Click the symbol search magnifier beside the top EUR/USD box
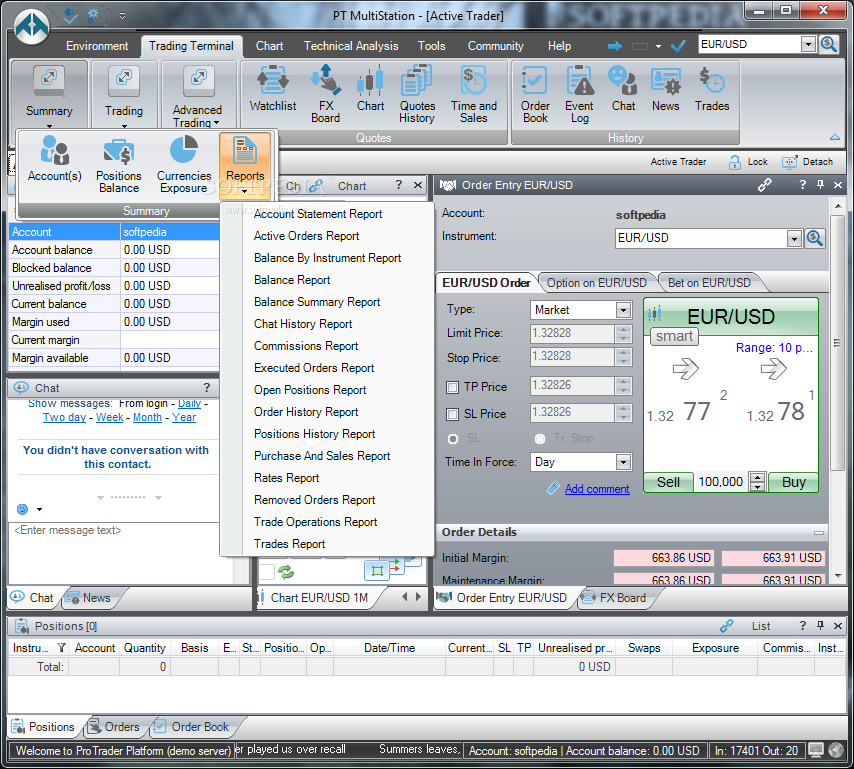The image size is (854, 769). pyautogui.click(x=828, y=45)
